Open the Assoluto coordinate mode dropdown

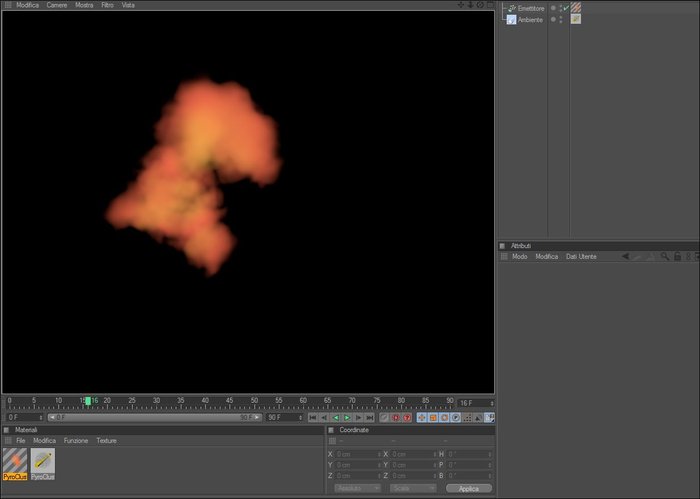tap(357, 488)
